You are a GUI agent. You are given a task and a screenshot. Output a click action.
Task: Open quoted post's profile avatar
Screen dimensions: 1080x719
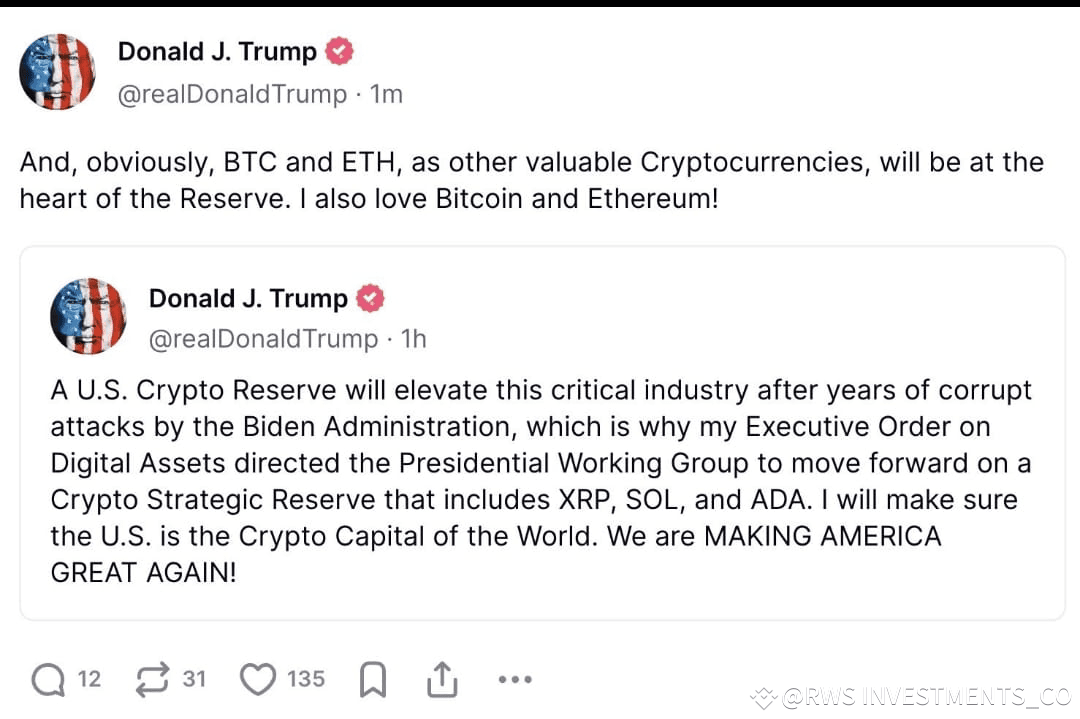[x=88, y=316]
